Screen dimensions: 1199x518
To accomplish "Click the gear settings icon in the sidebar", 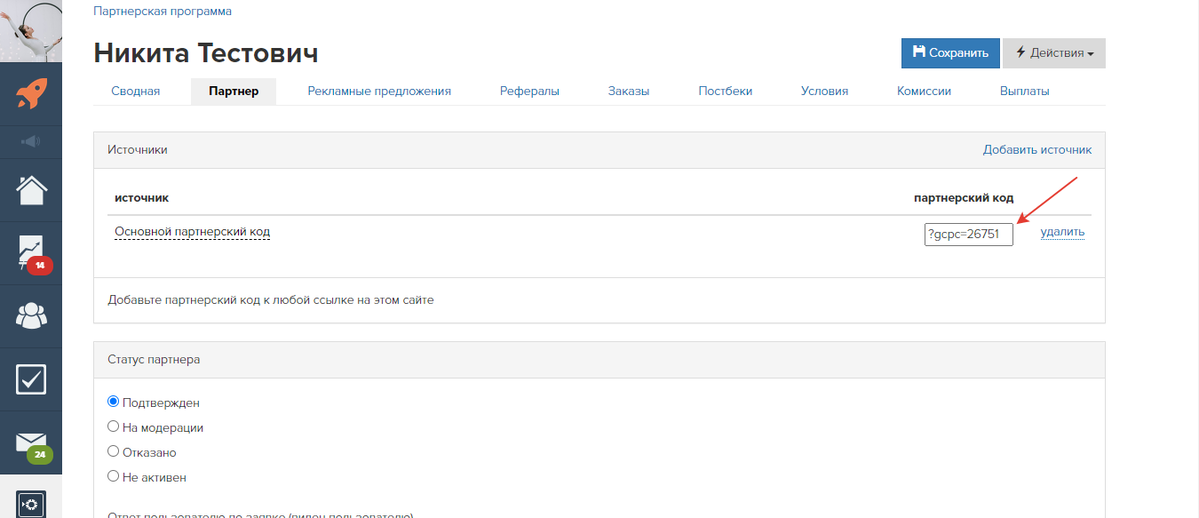I will click(31, 504).
